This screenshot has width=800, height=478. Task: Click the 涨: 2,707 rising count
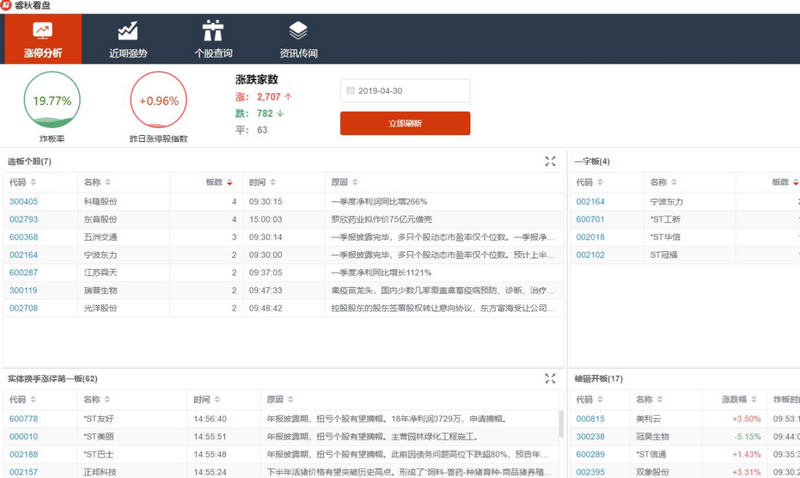pyautogui.click(x=263, y=97)
